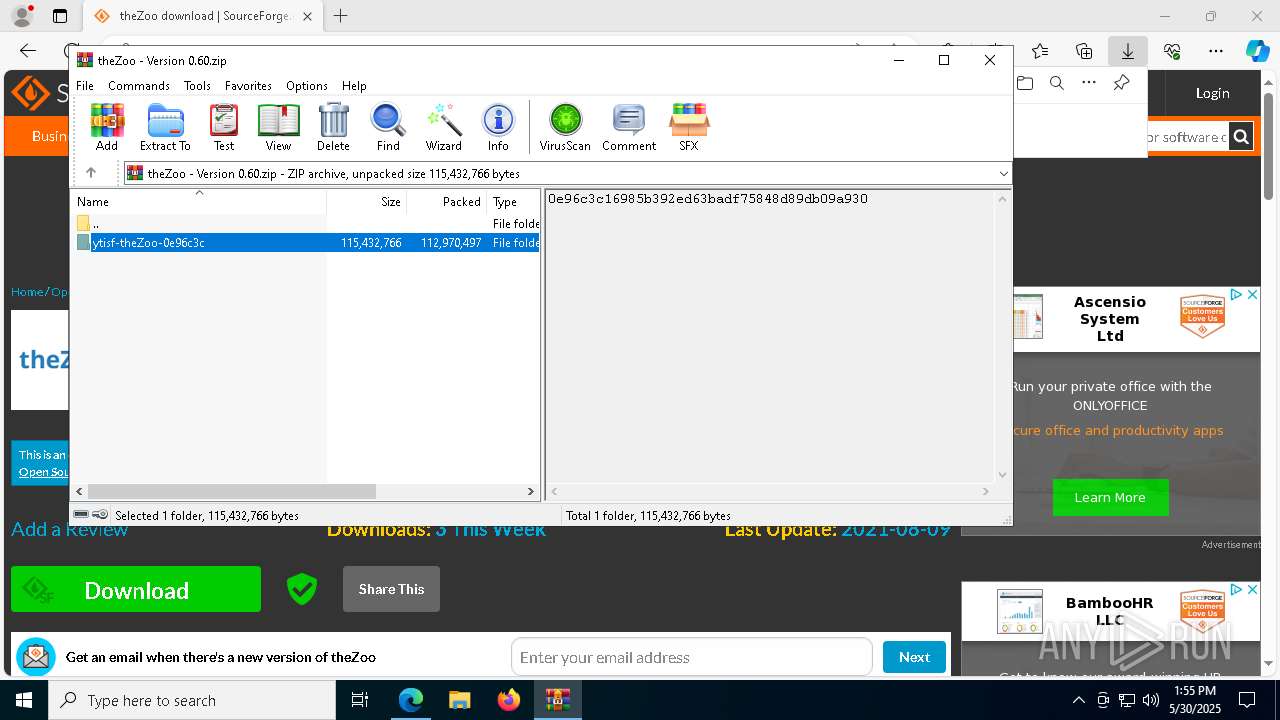Click the Home breadcrumb link
The height and width of the screenshot is (720, 1280).
point(27,292)
